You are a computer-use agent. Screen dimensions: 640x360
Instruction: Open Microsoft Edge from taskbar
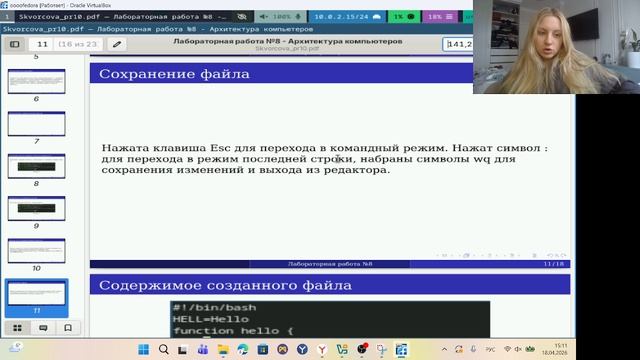point(243,349)
